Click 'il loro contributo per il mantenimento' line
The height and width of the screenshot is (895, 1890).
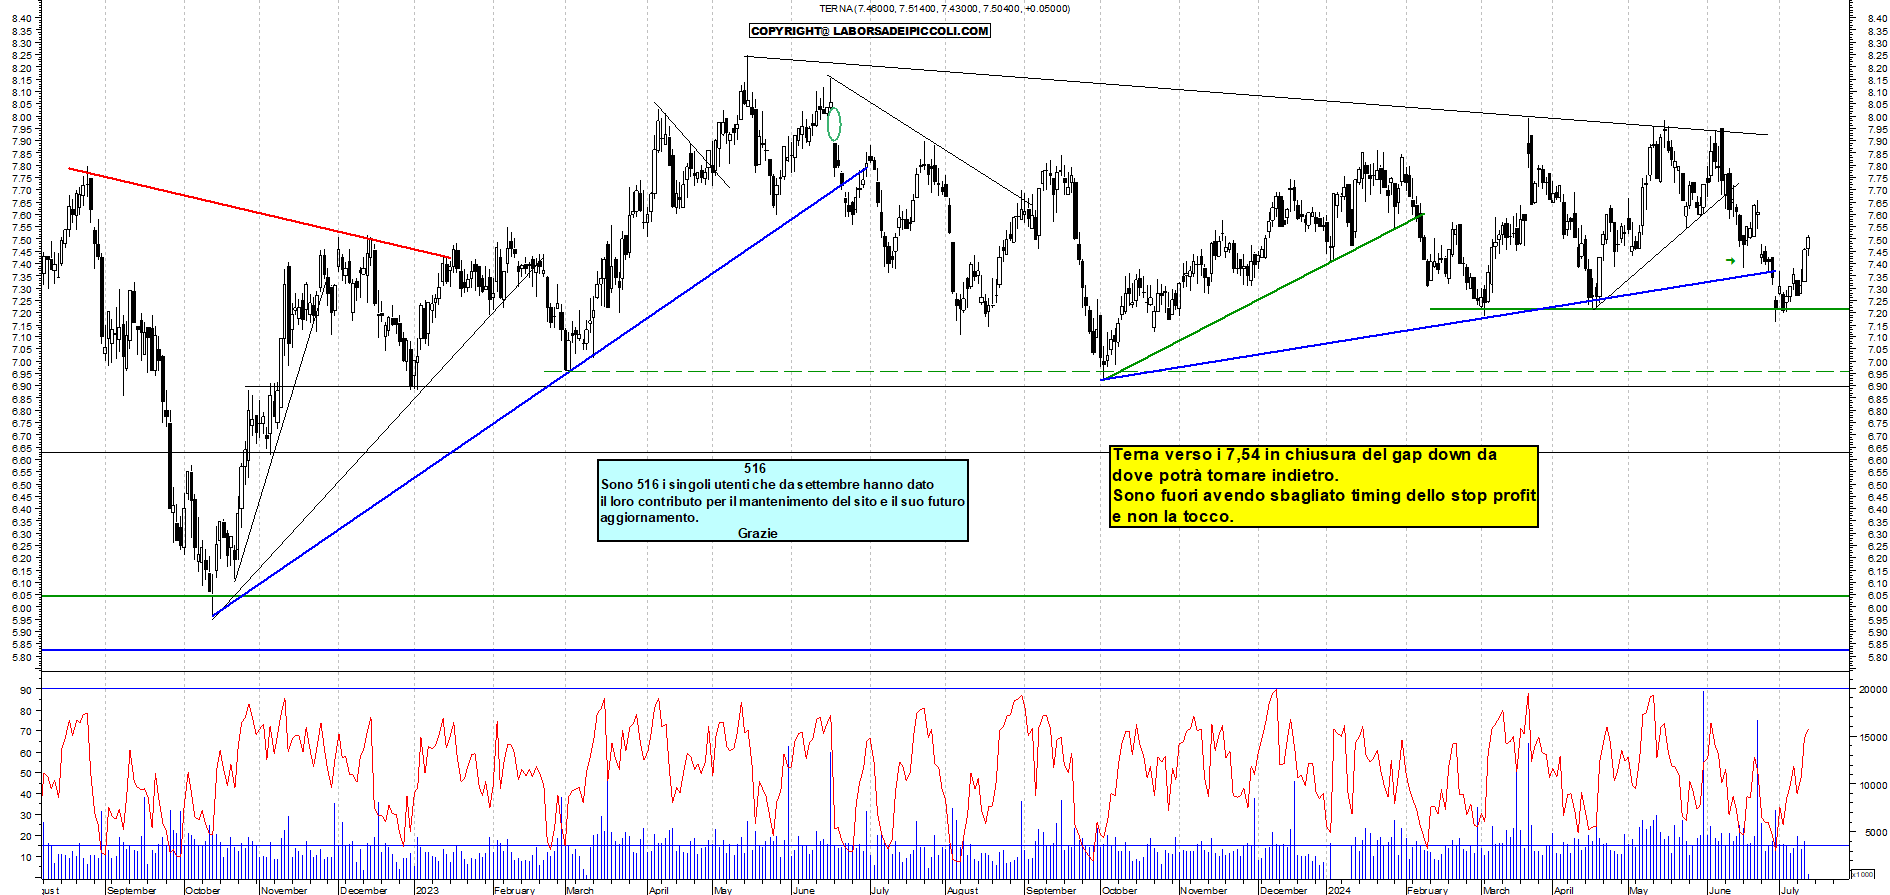[x=783, y=501]
